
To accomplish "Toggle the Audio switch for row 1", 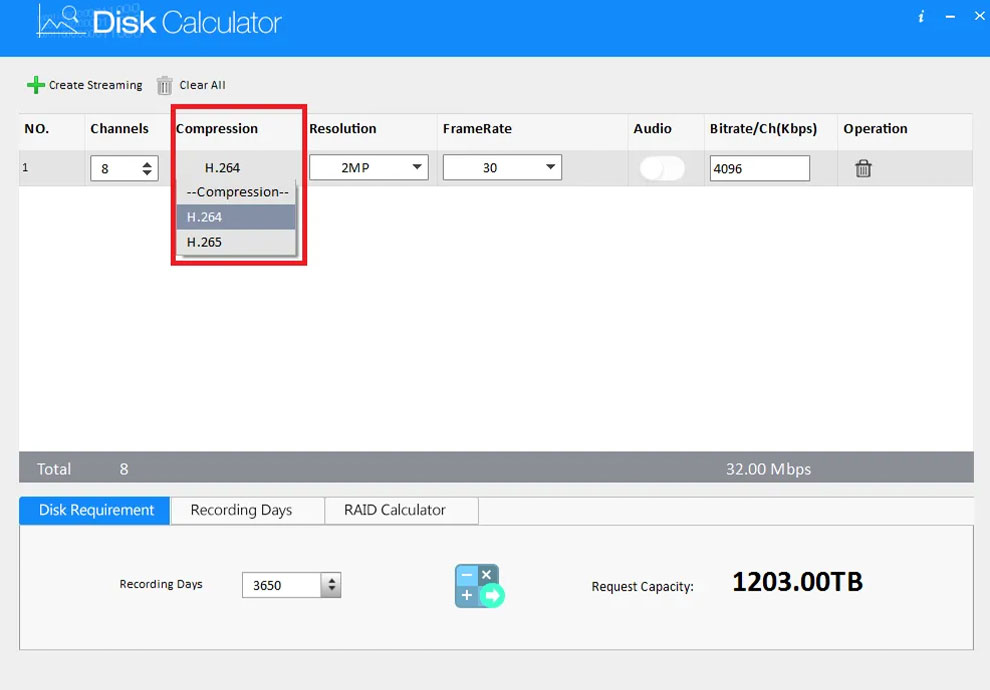I will tap(662, 169).
